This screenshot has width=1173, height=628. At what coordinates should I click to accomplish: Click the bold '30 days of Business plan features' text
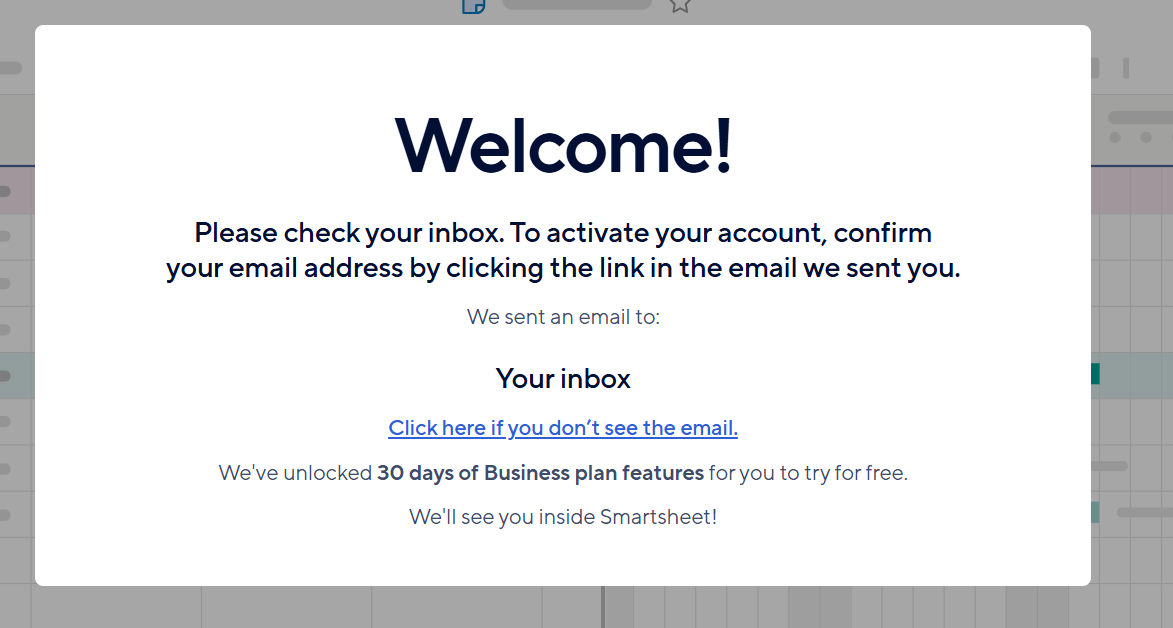click(540, 472)
